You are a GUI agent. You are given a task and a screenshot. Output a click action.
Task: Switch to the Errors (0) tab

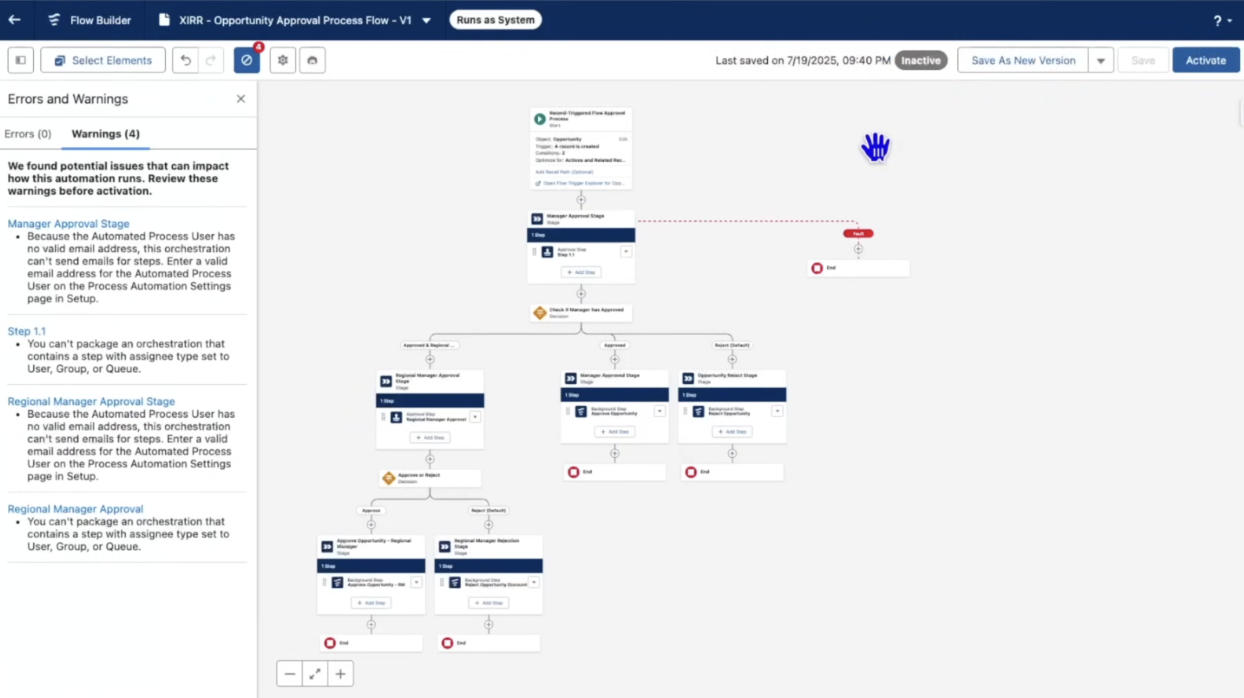28,134
